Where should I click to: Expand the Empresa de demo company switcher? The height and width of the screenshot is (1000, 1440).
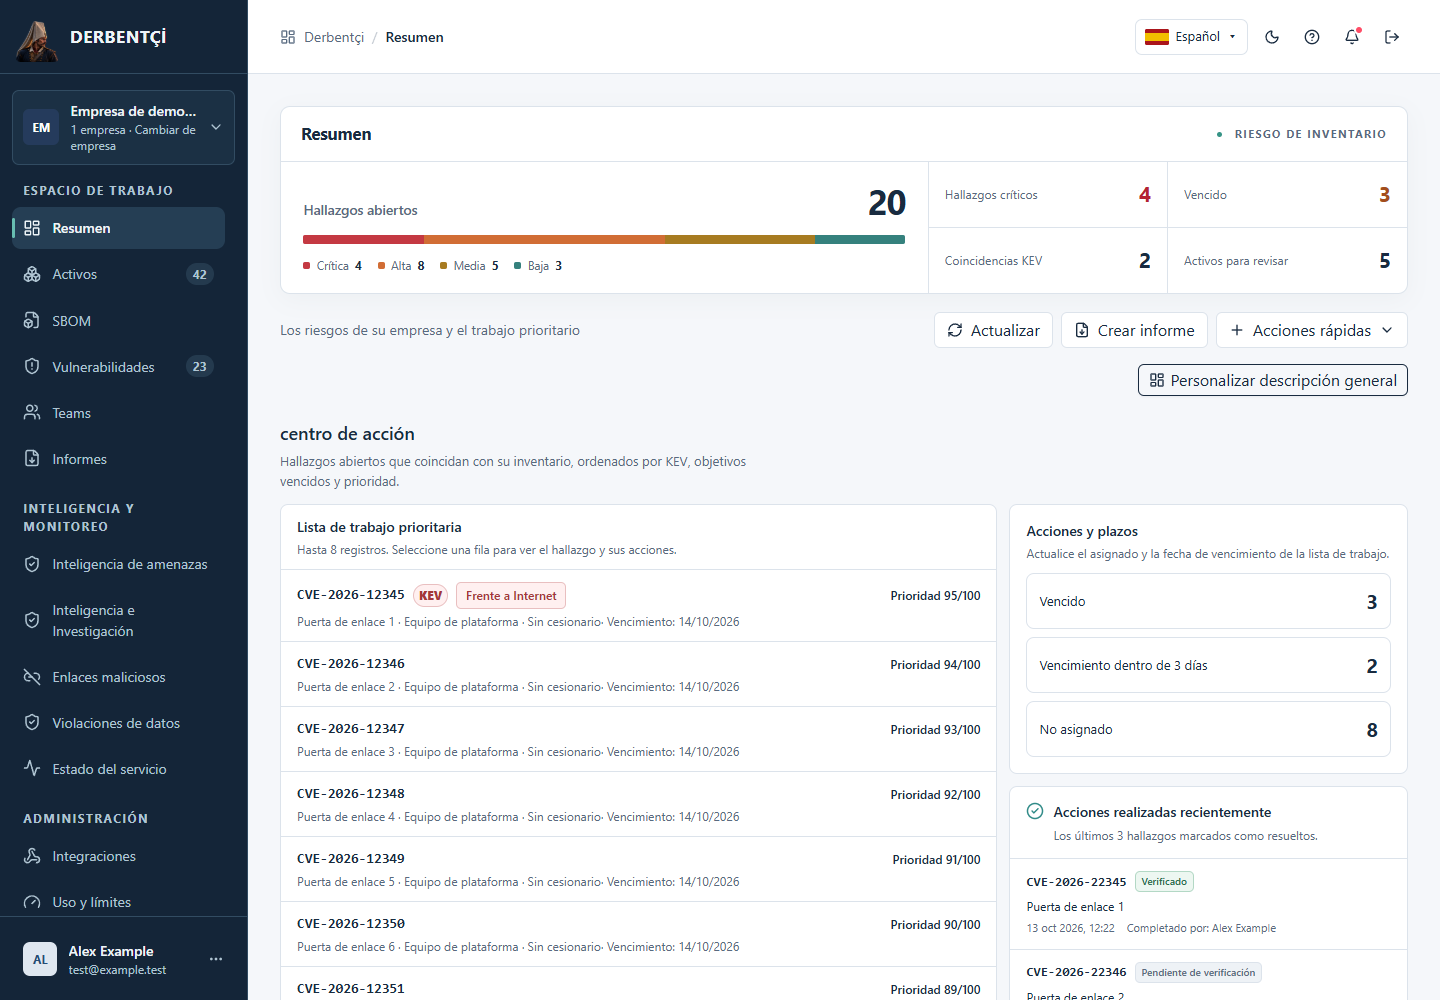pos(123,128)
